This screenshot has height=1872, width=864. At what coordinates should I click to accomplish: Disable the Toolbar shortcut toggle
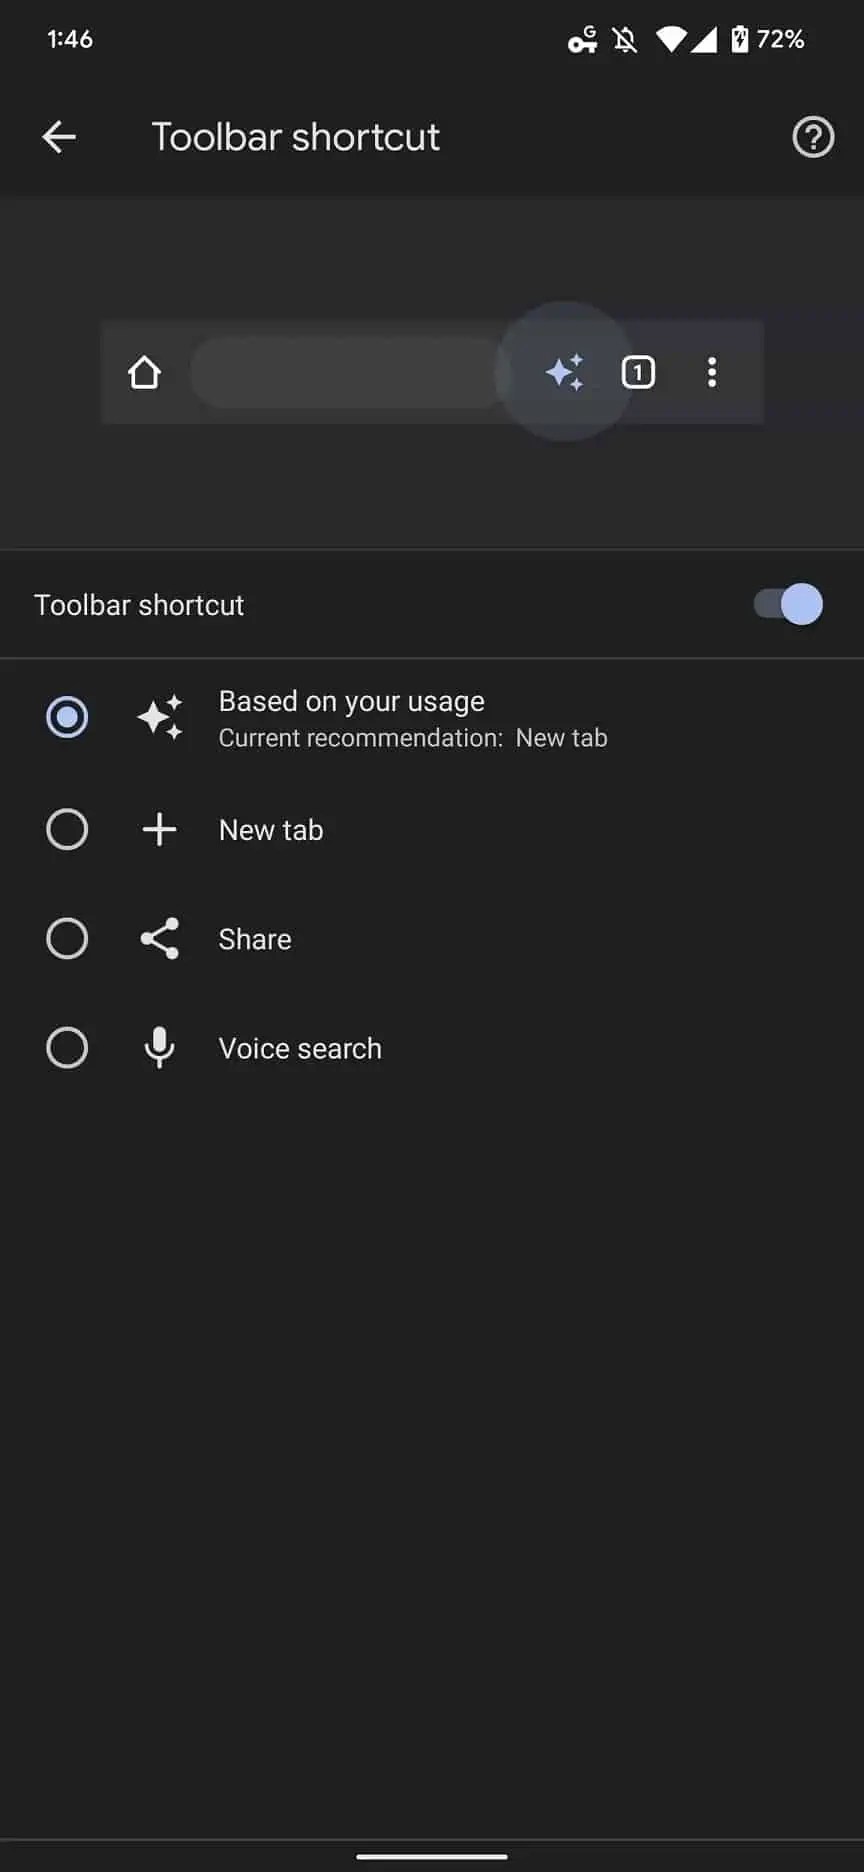click(788, 604)
